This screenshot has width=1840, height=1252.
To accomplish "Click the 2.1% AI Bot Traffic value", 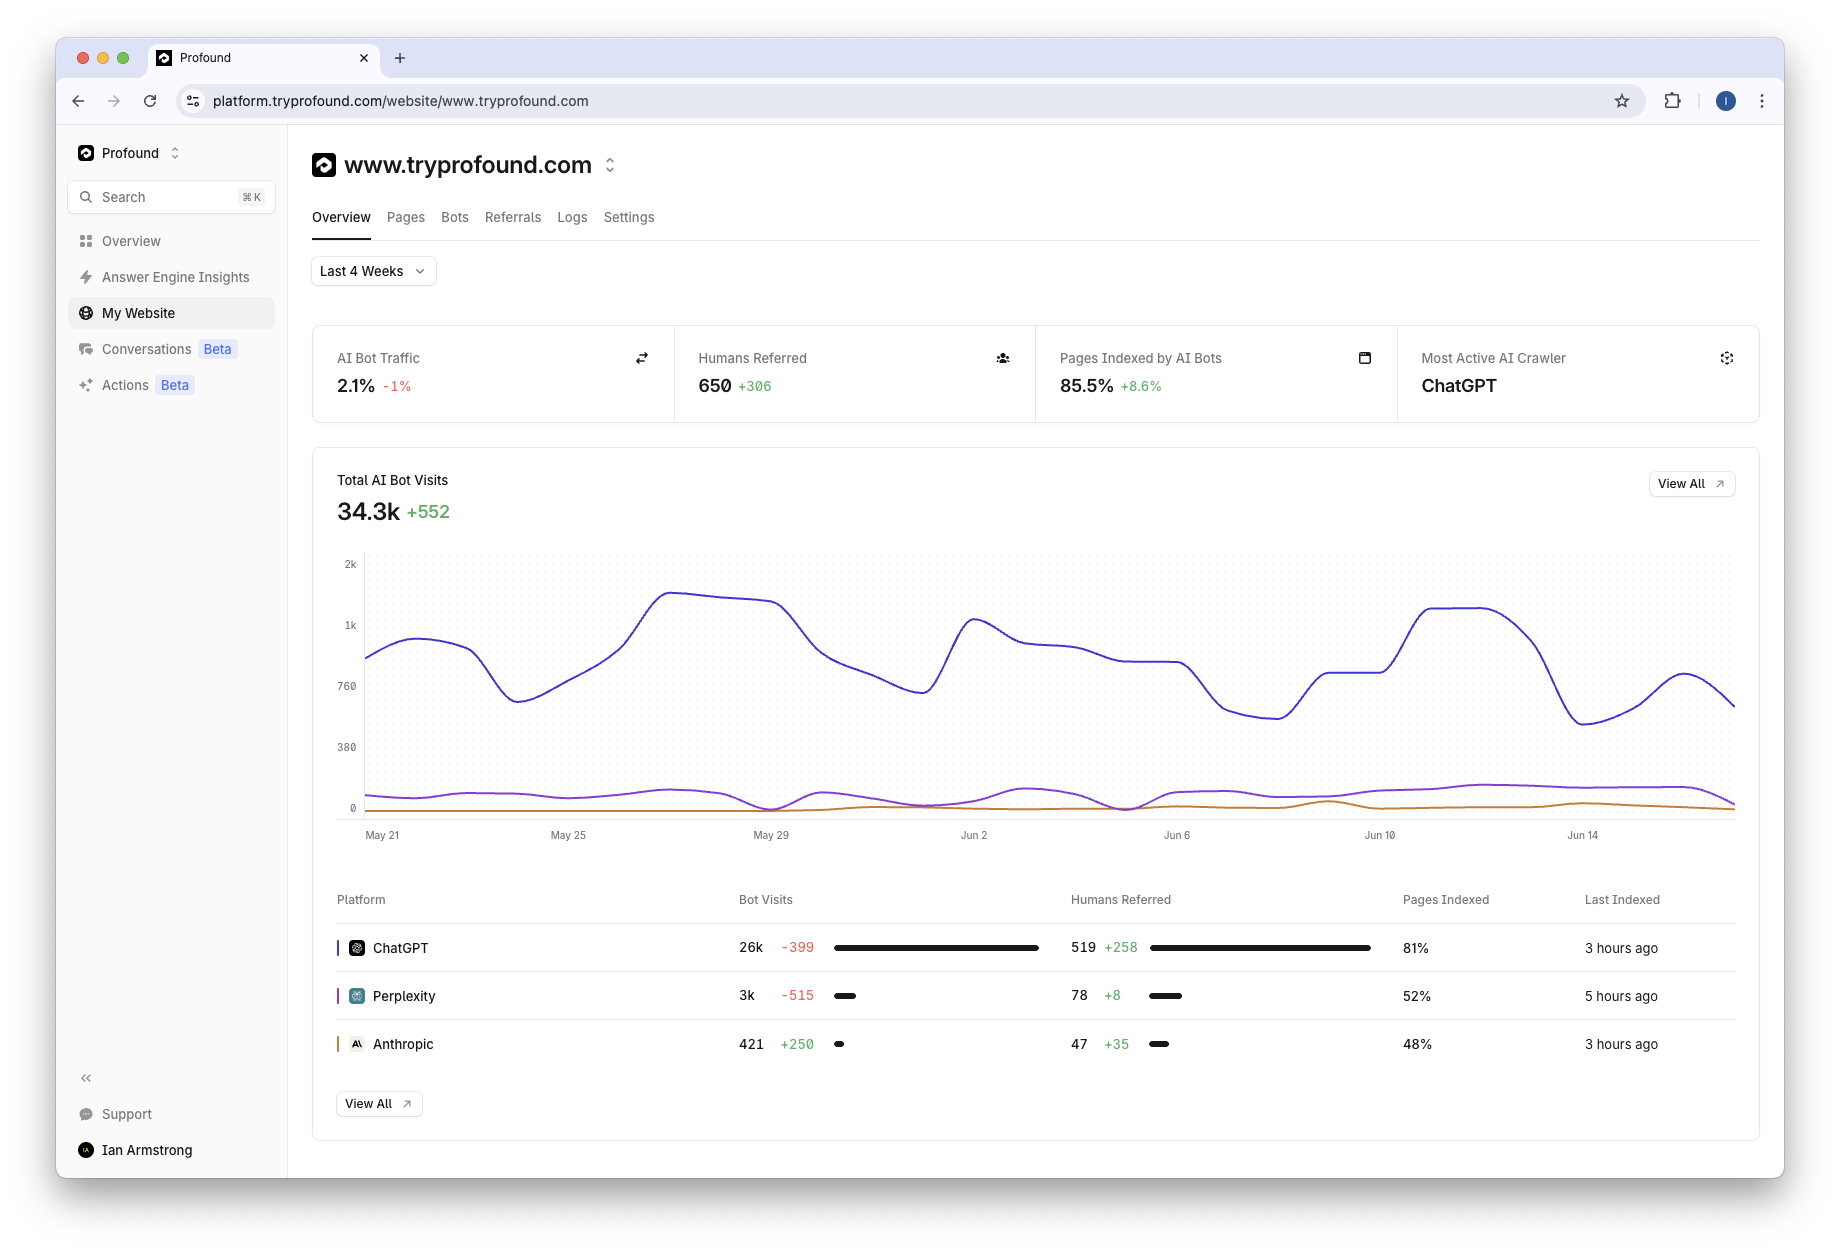I will pos(356,386).
